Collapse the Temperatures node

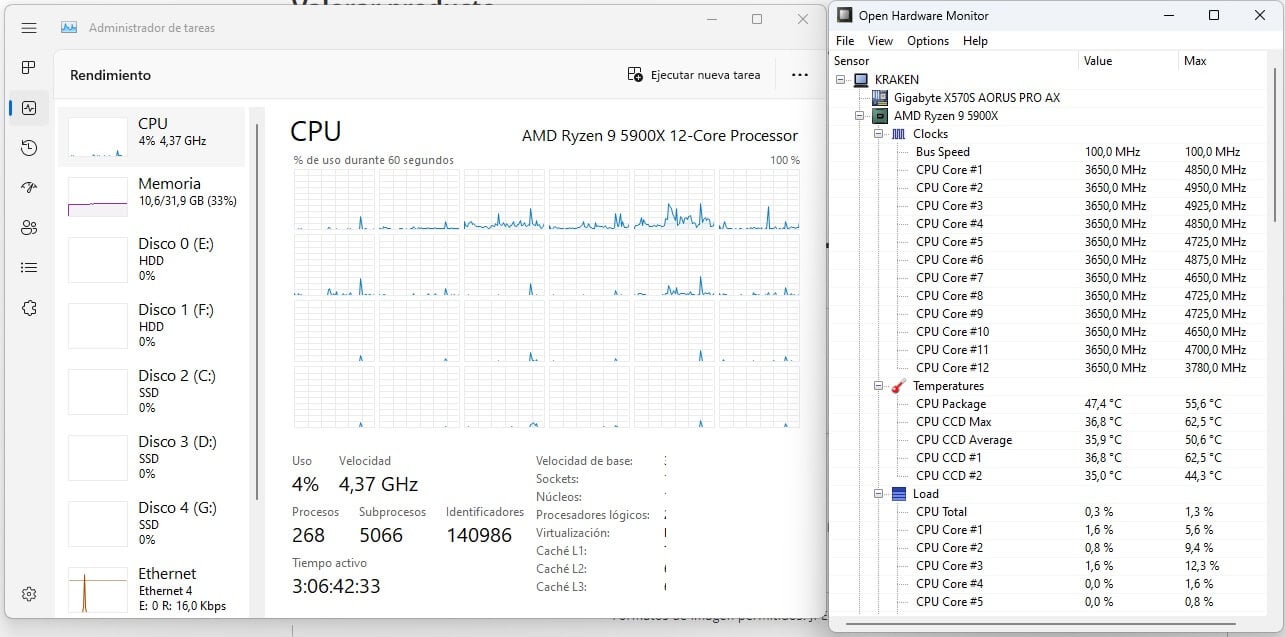pos(879,386)
